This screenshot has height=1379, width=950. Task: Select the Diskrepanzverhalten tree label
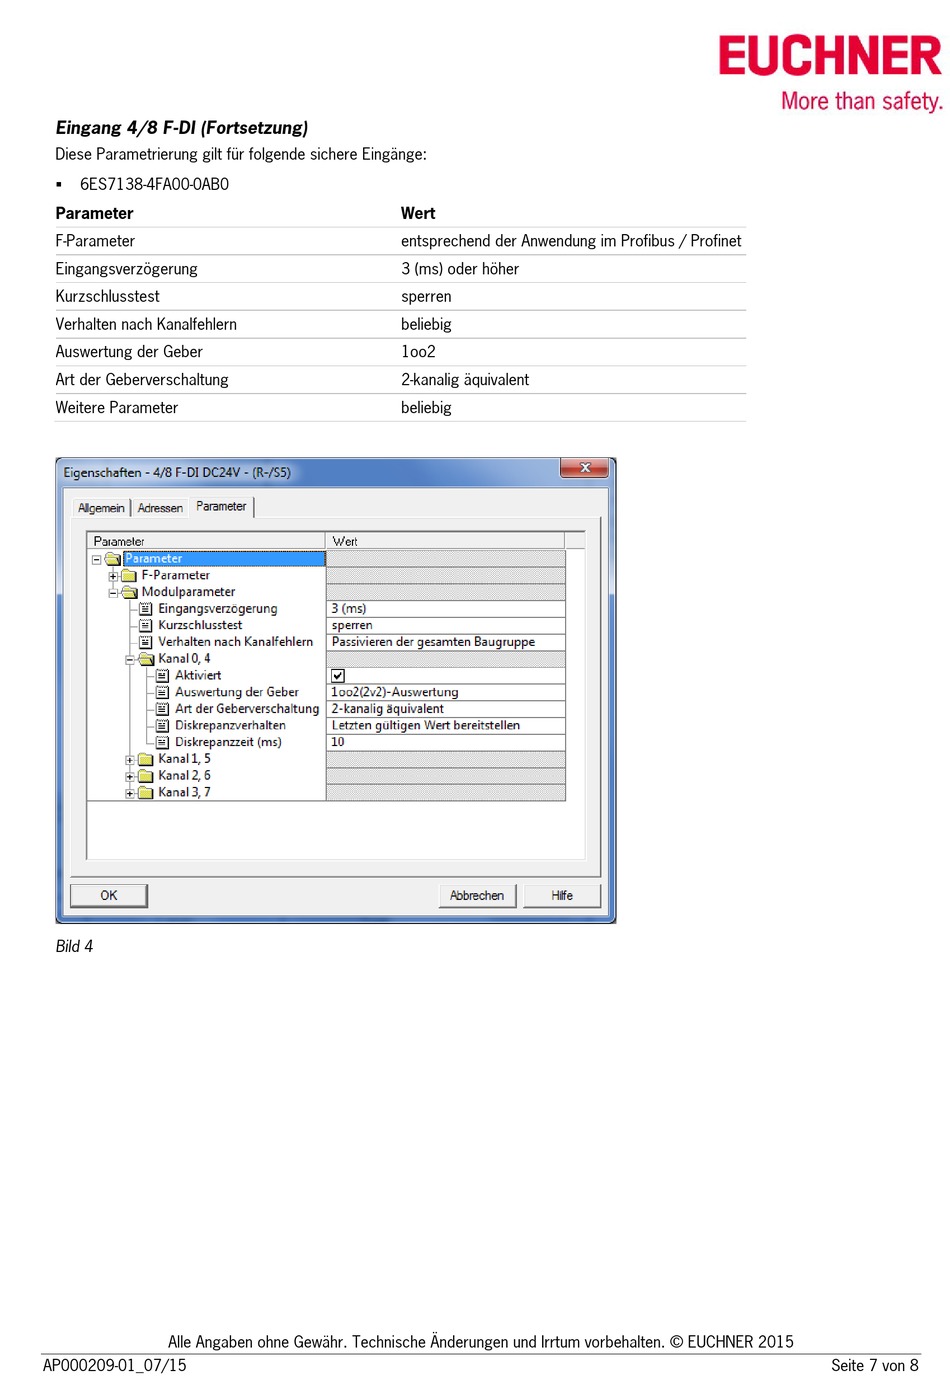click(x=230, y=726)
